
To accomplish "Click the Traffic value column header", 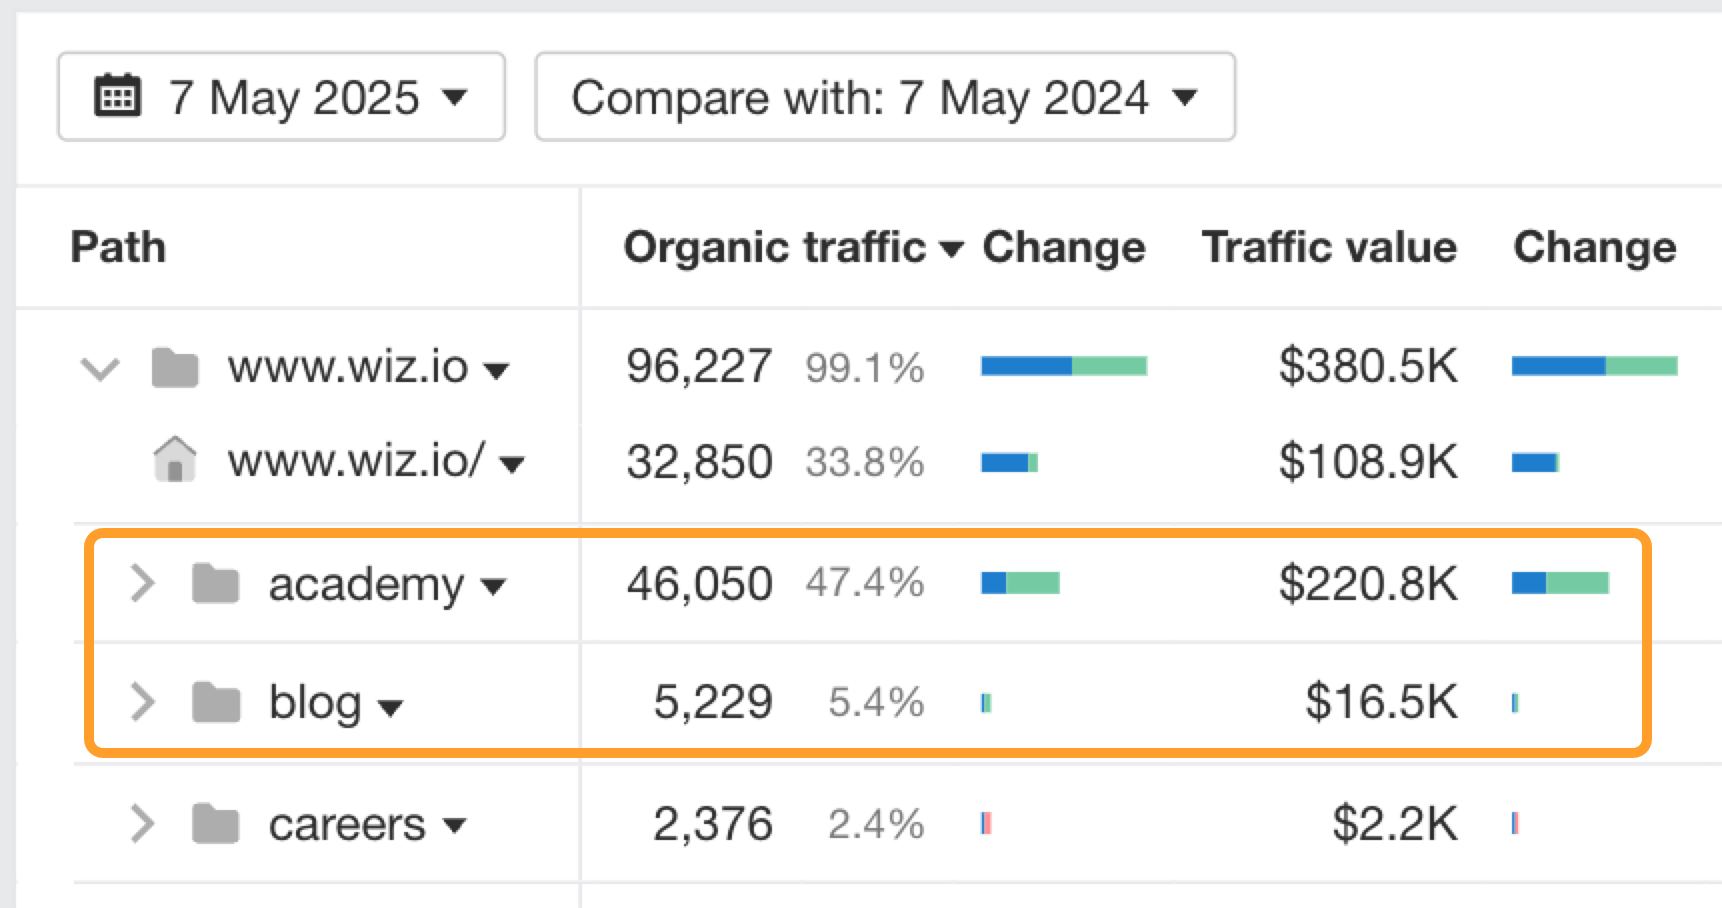I will pyautogui.click(x=1328, y=248).
